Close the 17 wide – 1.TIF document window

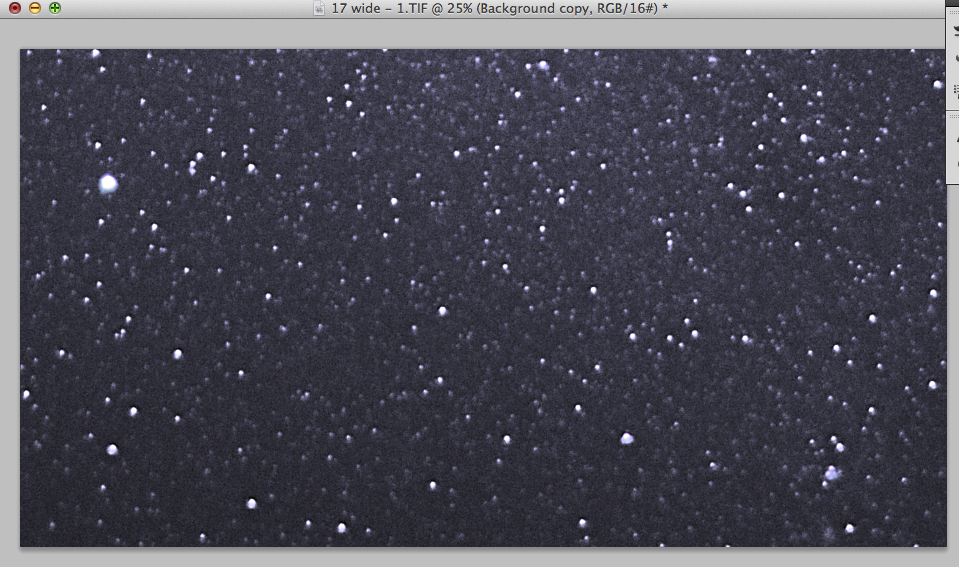pos(15,8)
